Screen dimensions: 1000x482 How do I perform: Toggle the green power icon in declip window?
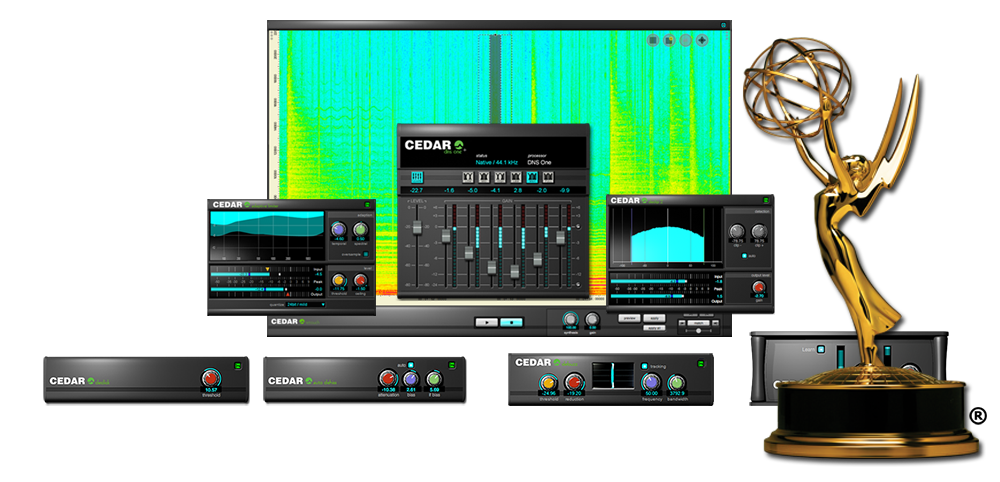[765, 201]
